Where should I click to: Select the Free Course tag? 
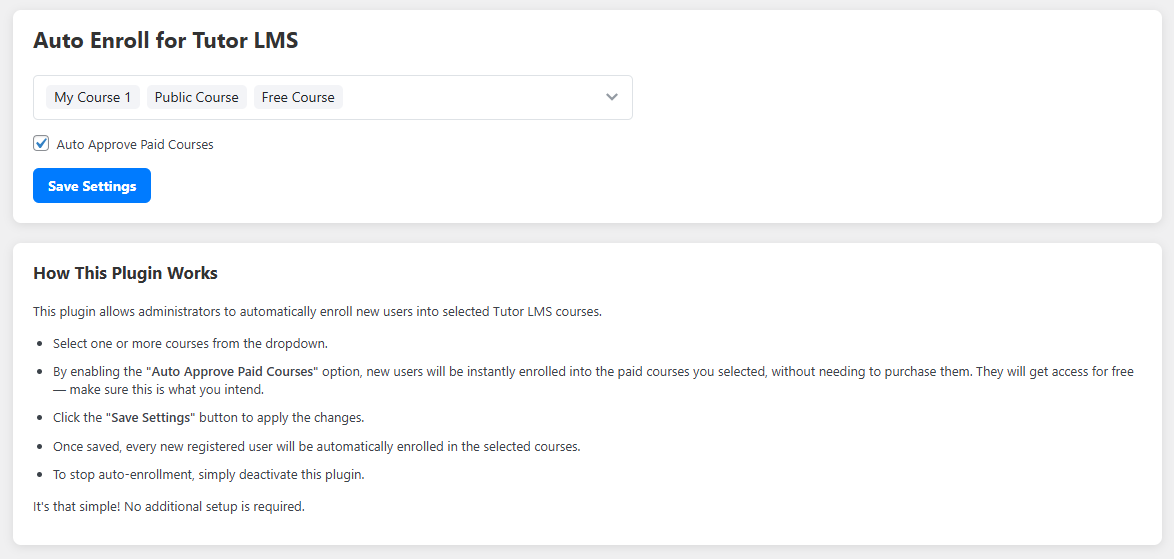(x=298, y=97)
